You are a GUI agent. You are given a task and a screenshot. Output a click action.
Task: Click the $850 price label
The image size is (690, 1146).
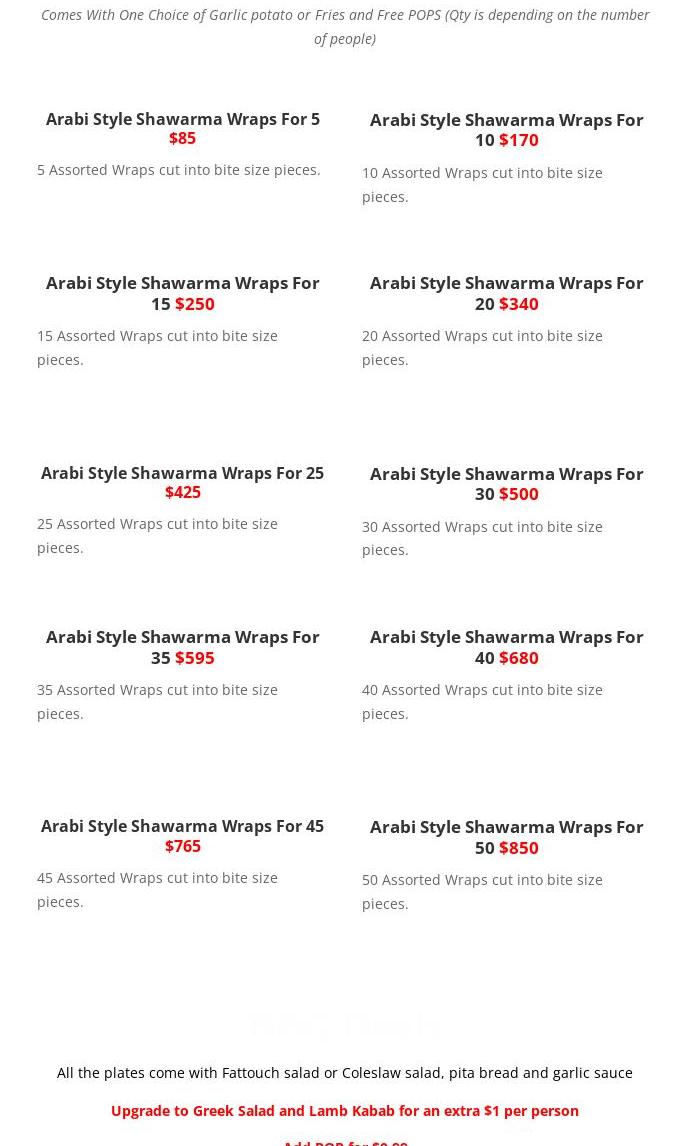click(x=518, y=848)
